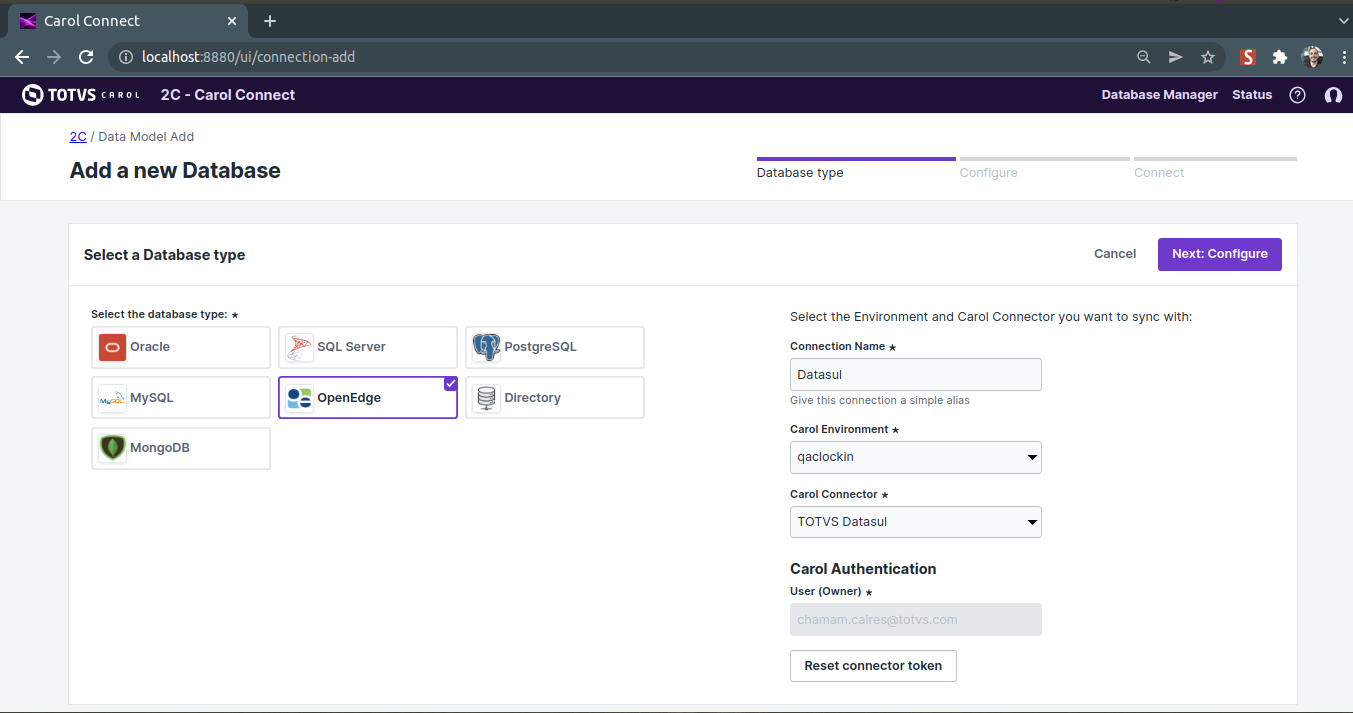
Task: Reload the page with the refresh icon
Action: coord(87,57)
